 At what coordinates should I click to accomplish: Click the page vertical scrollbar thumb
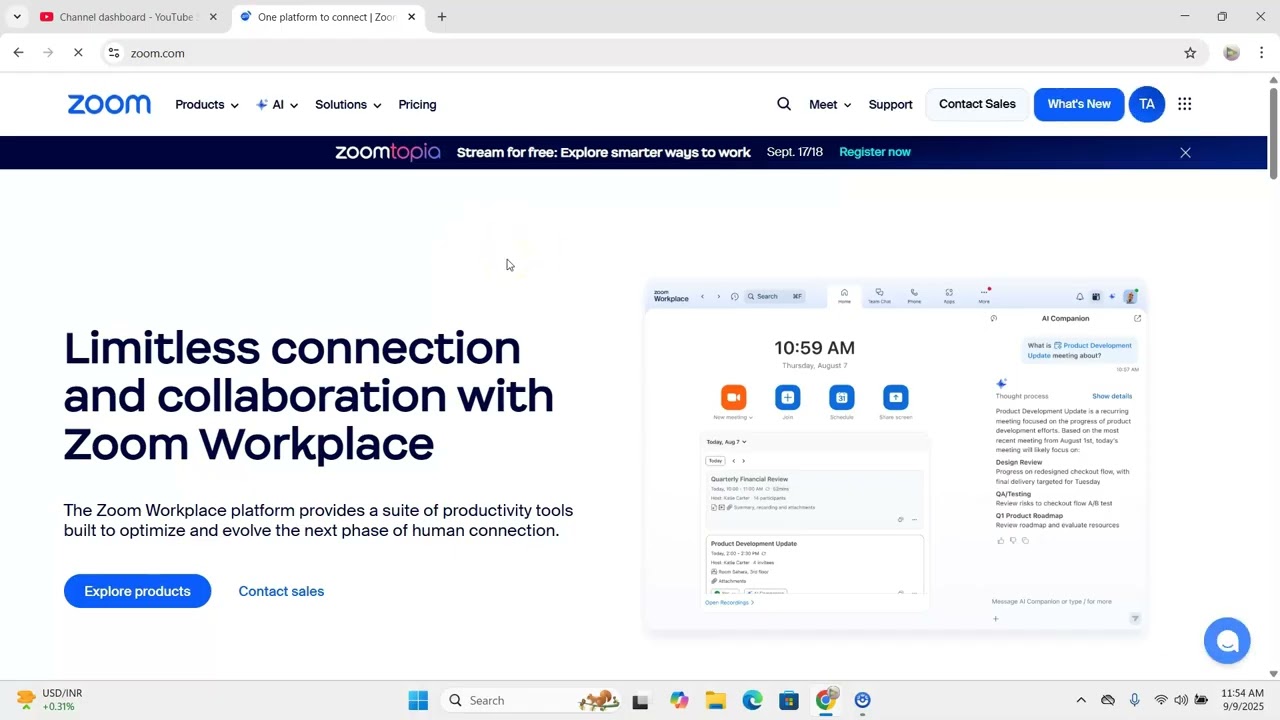click(x=1273, y=135)
